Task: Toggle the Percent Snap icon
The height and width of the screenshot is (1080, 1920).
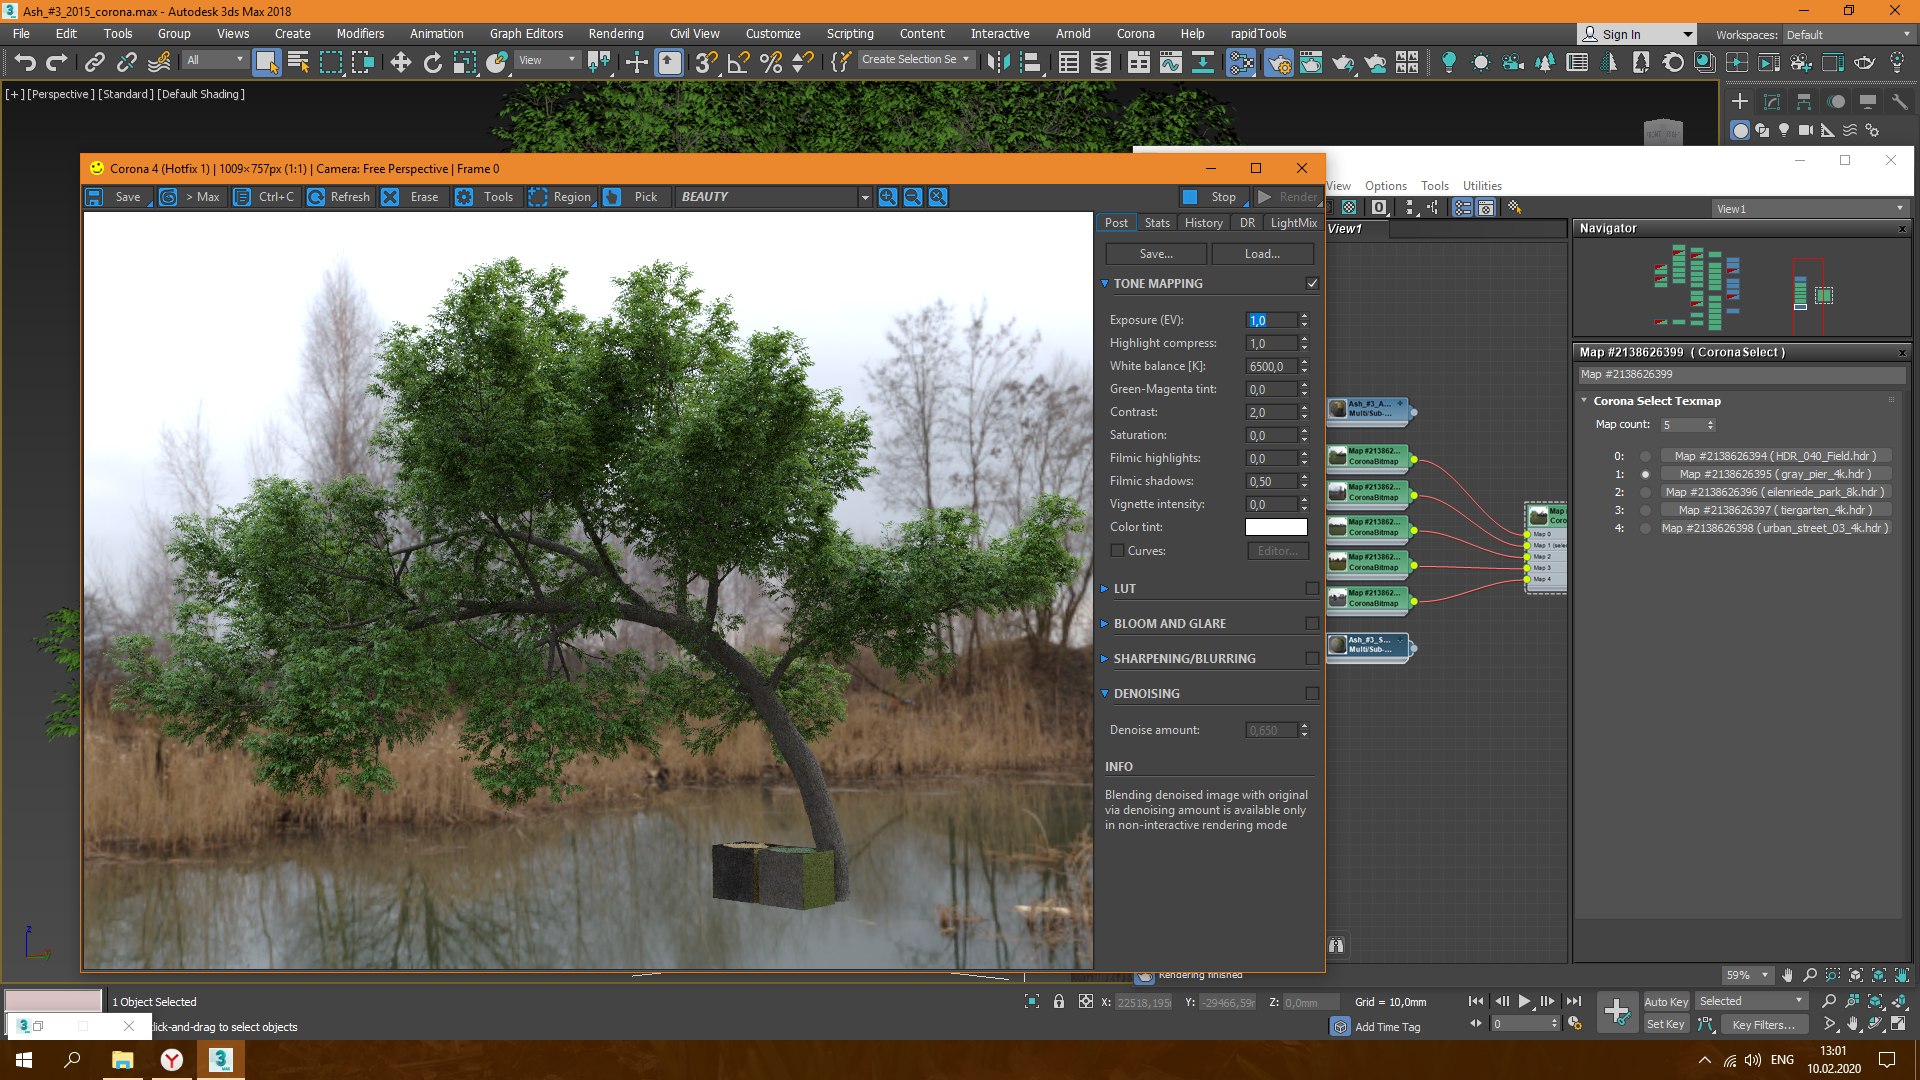Action: tap(771, 63)
